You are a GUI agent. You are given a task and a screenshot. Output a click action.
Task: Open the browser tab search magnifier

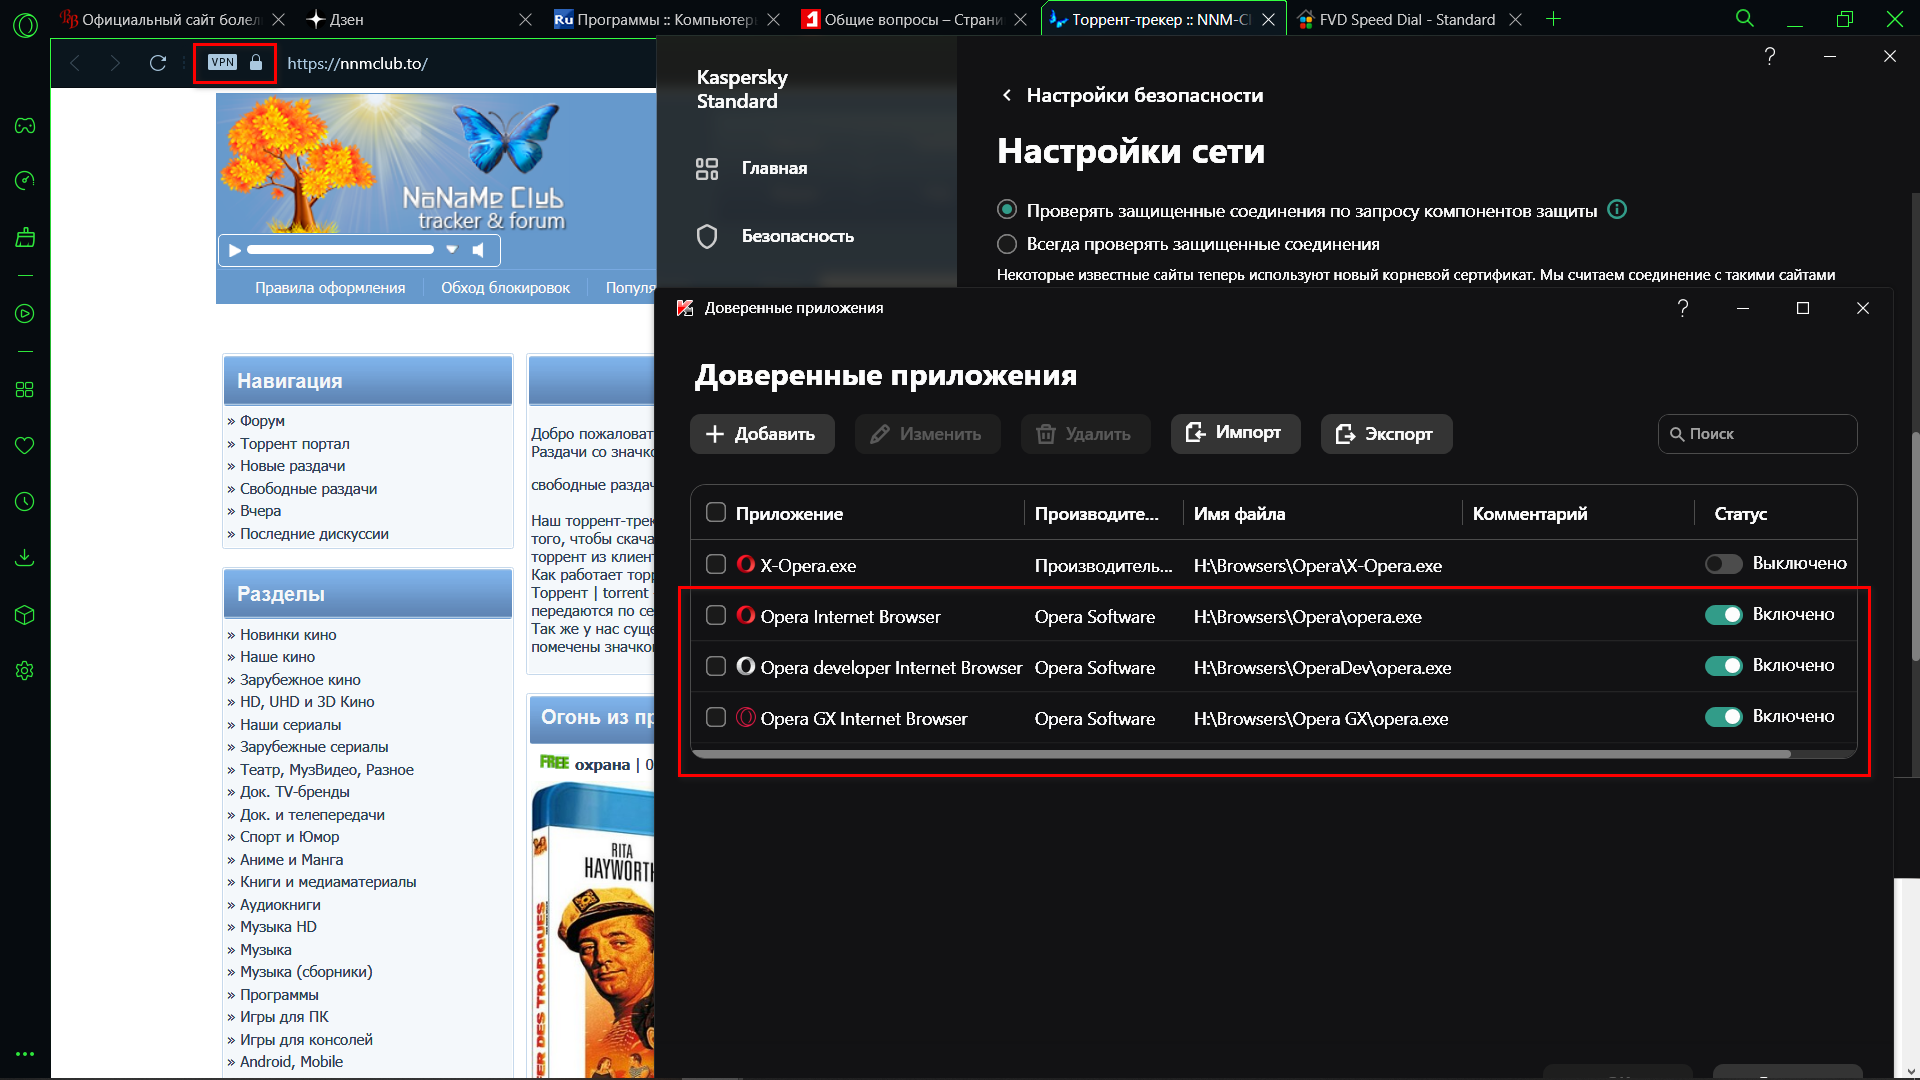coord(1745,18)
